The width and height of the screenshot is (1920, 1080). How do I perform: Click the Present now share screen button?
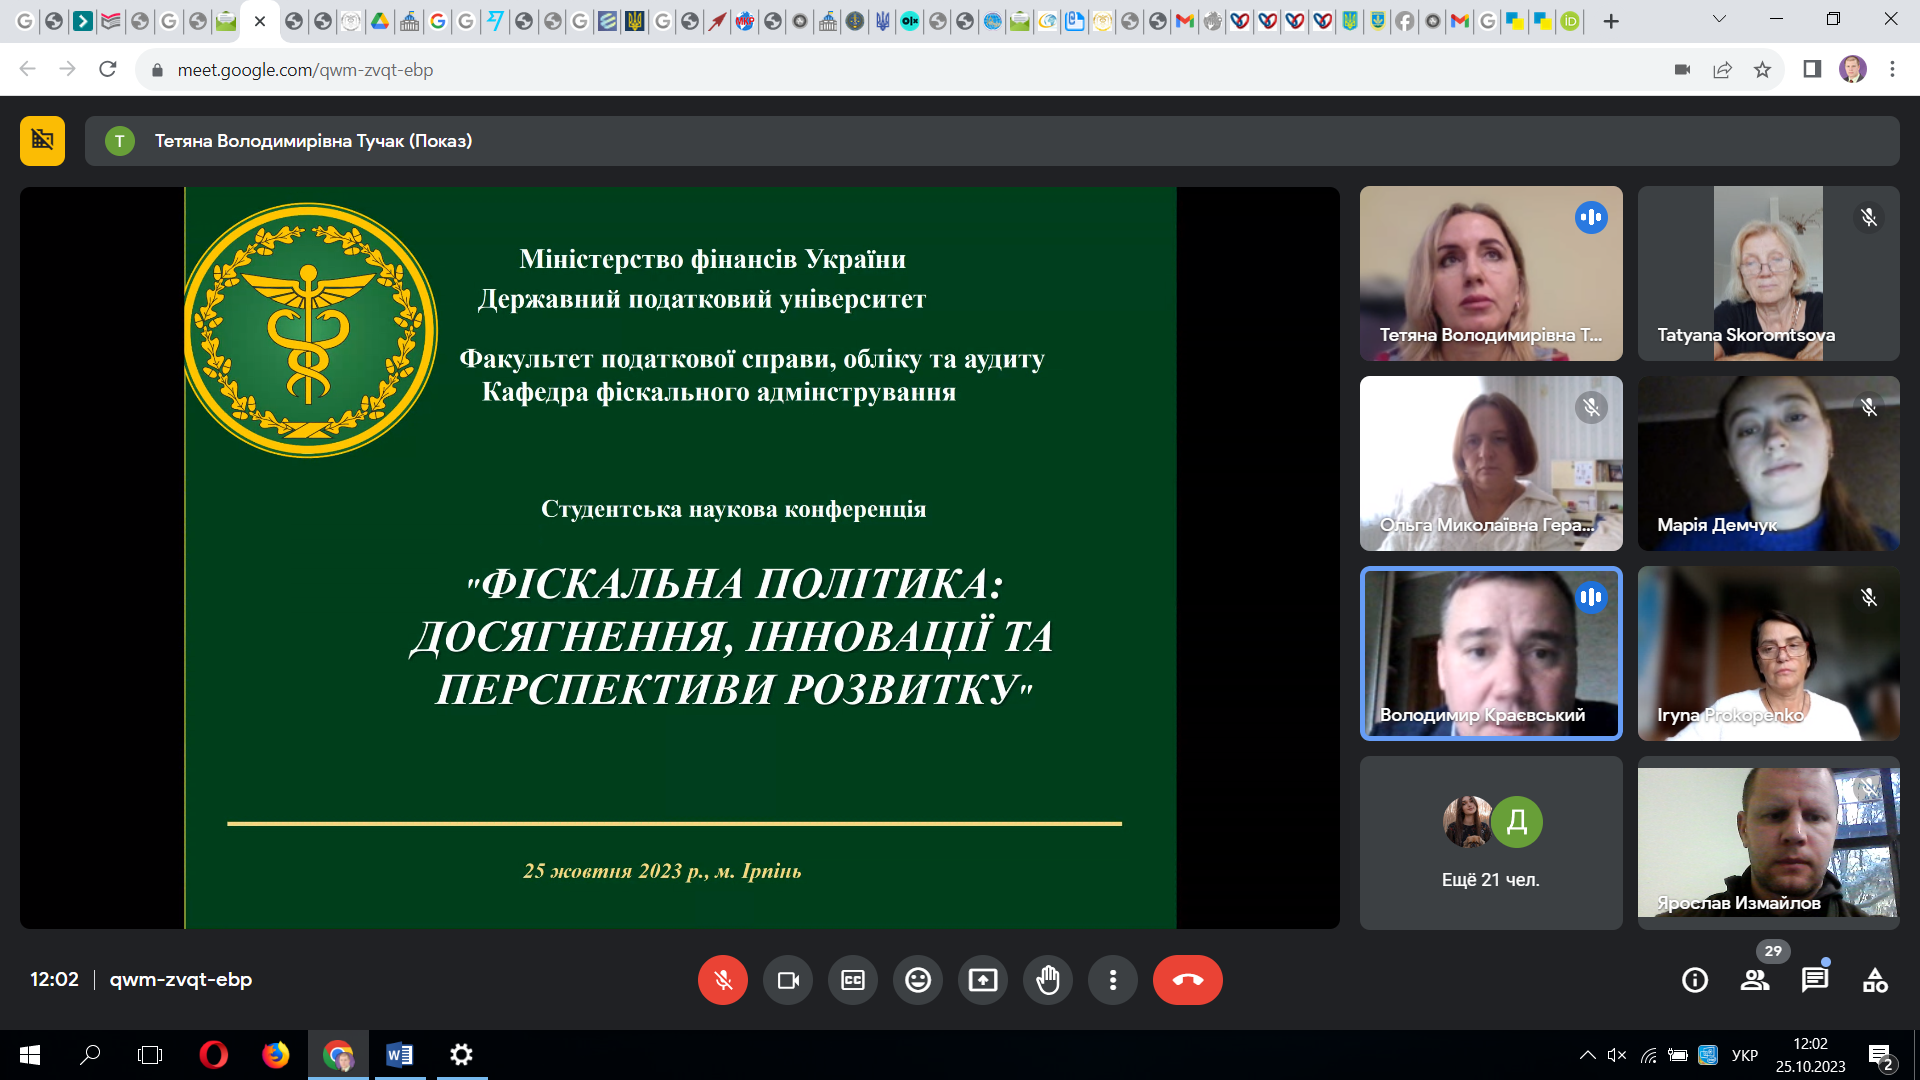tap(983, 980)
